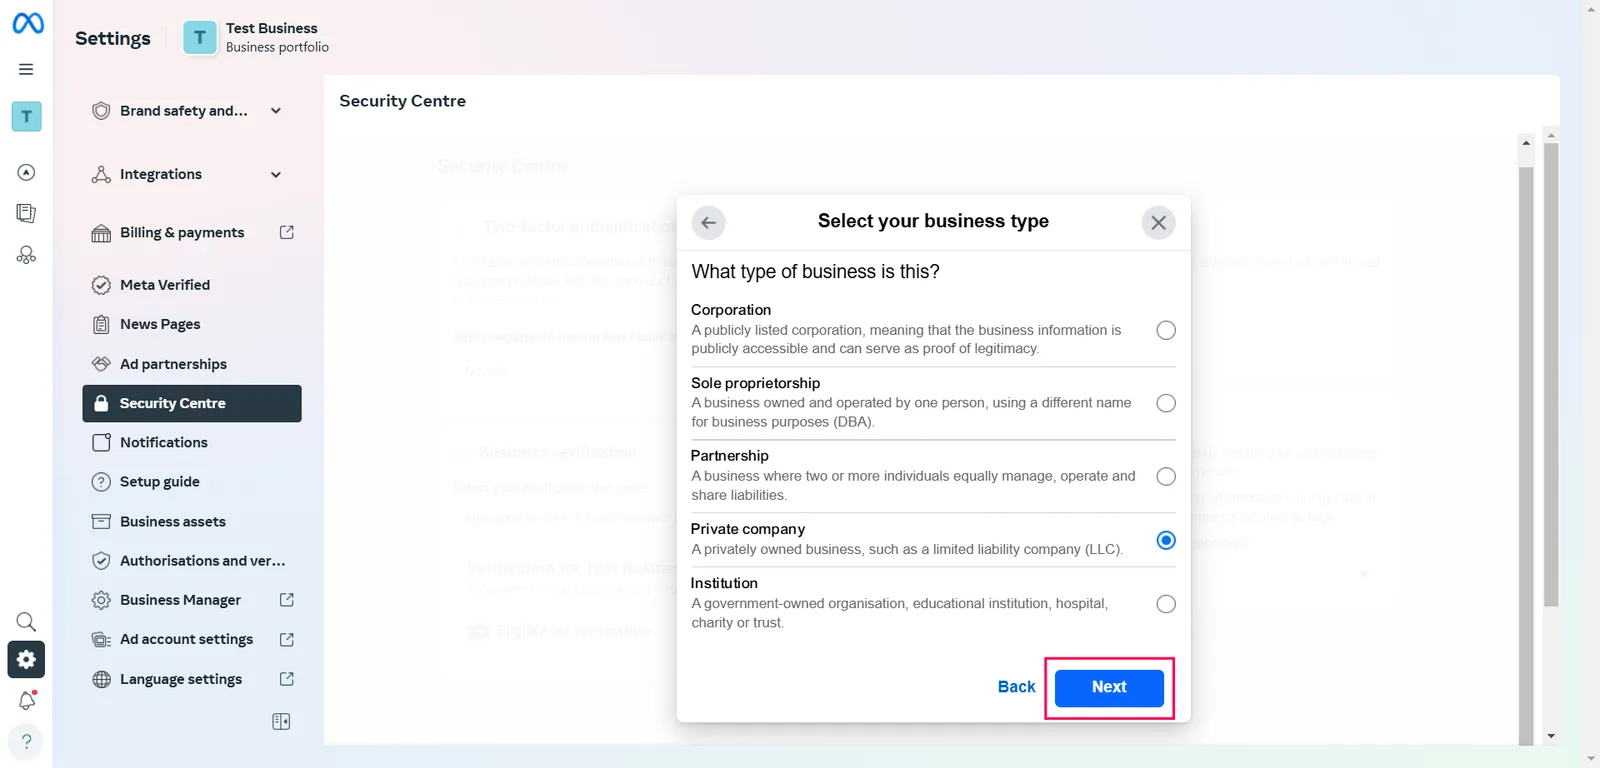Open Business assets menu item
Image resolution: width=1600 pixels, height=768 pixels.
click(x=192, y=521)
